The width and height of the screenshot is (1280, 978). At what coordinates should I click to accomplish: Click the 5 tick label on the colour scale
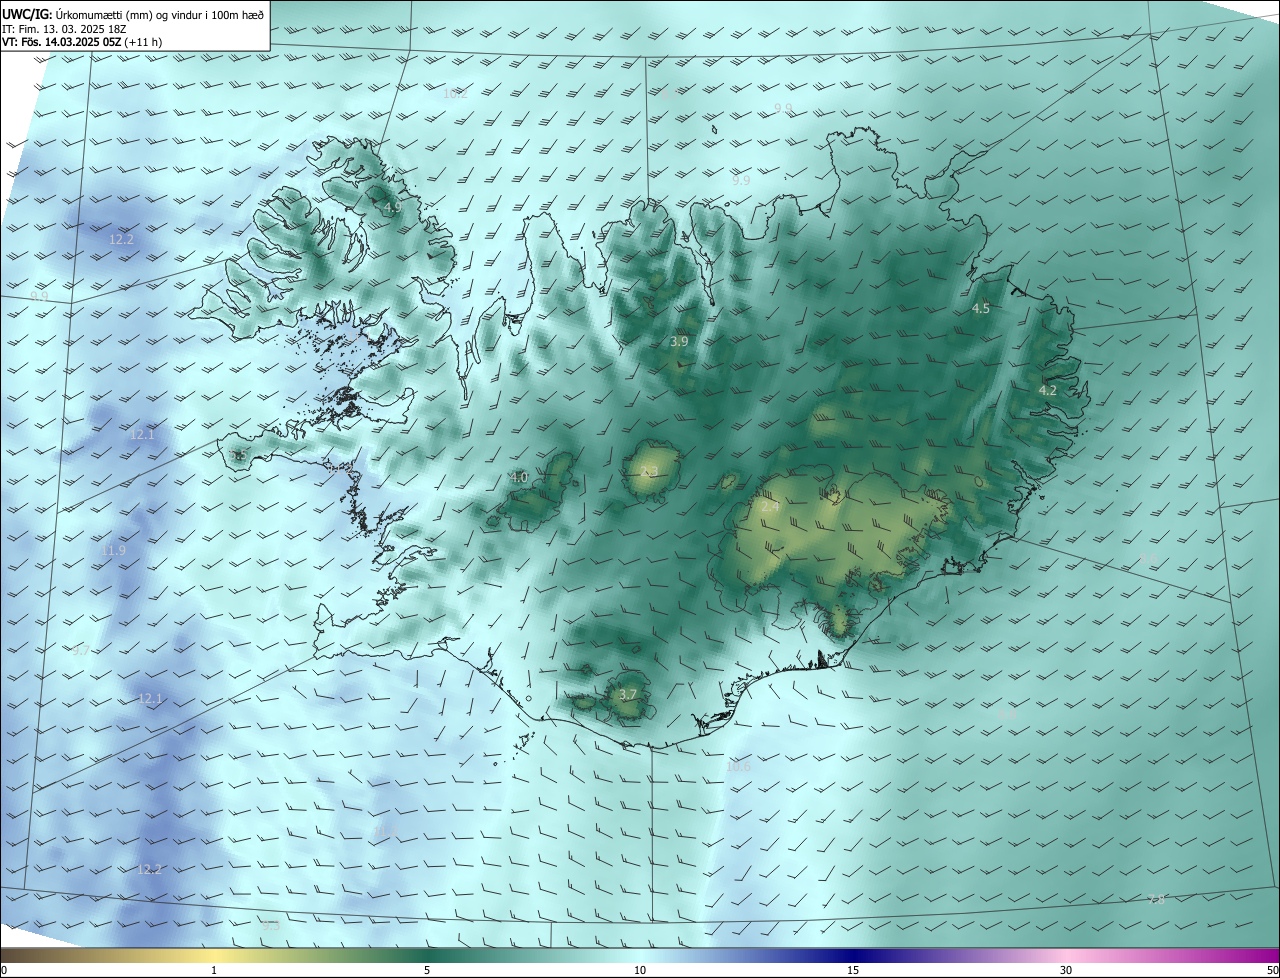point(427,970)
